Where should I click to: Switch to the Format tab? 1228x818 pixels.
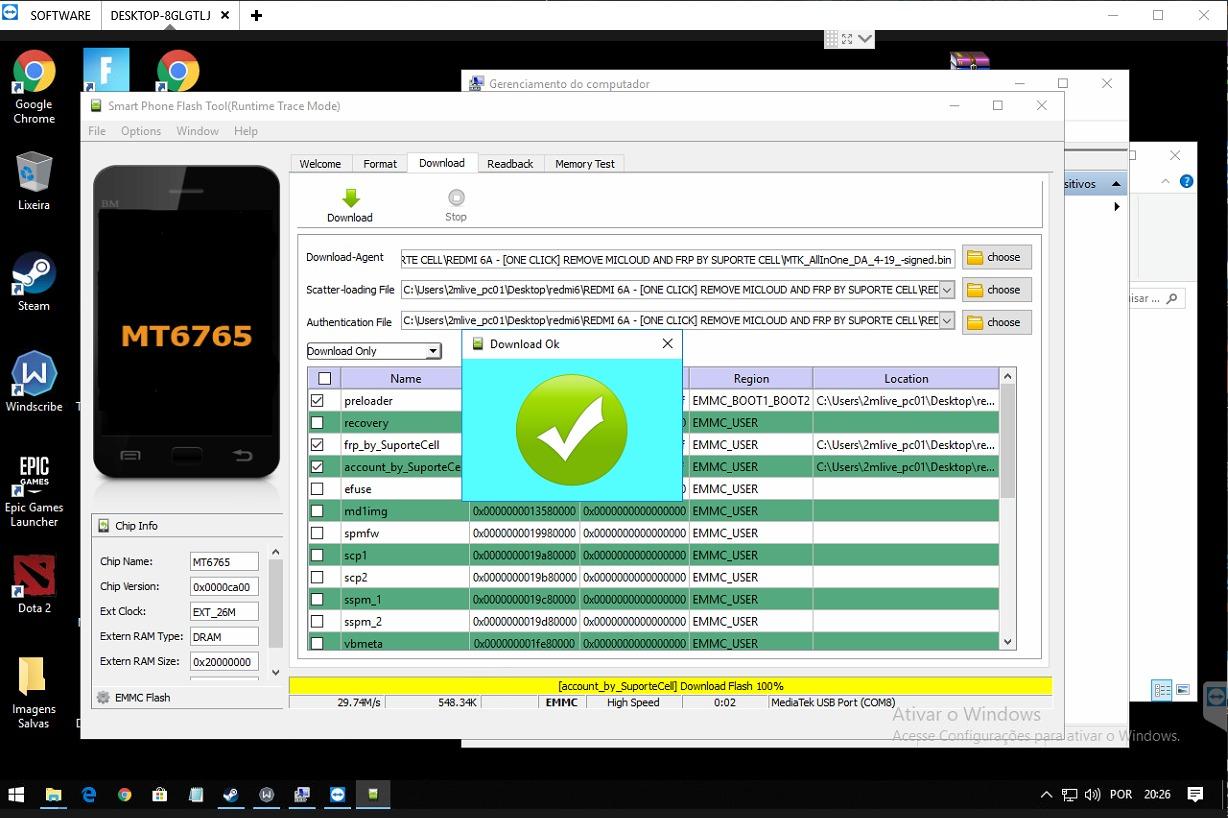click(380, 164)
